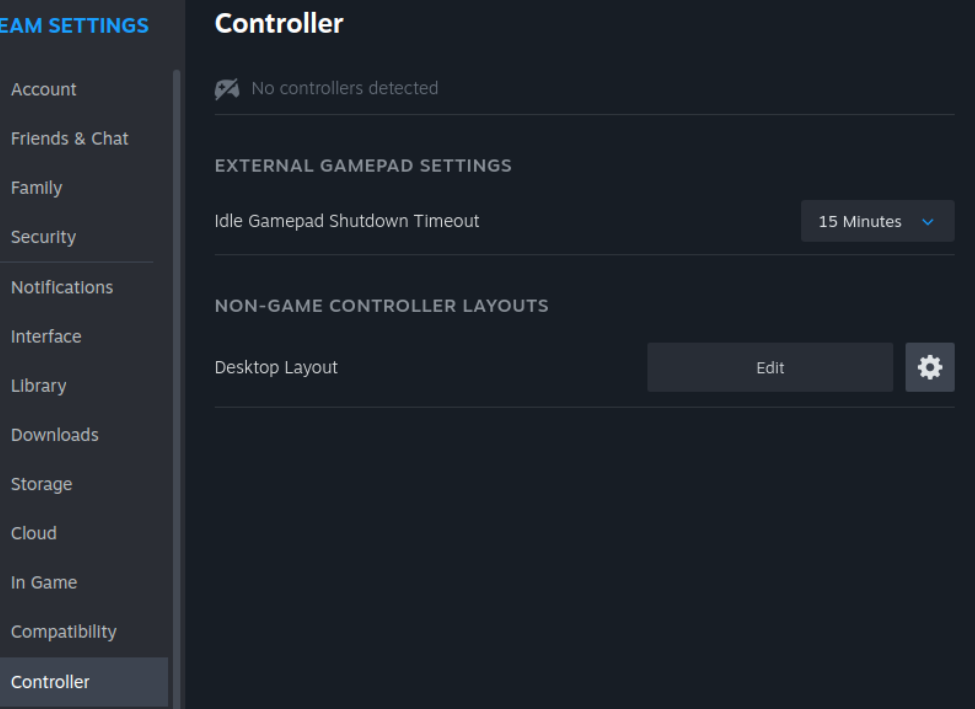This screenshot has height=709, width=975.
Task: Select the highlighted Controller sidebar item
Action: click(84, 682)
